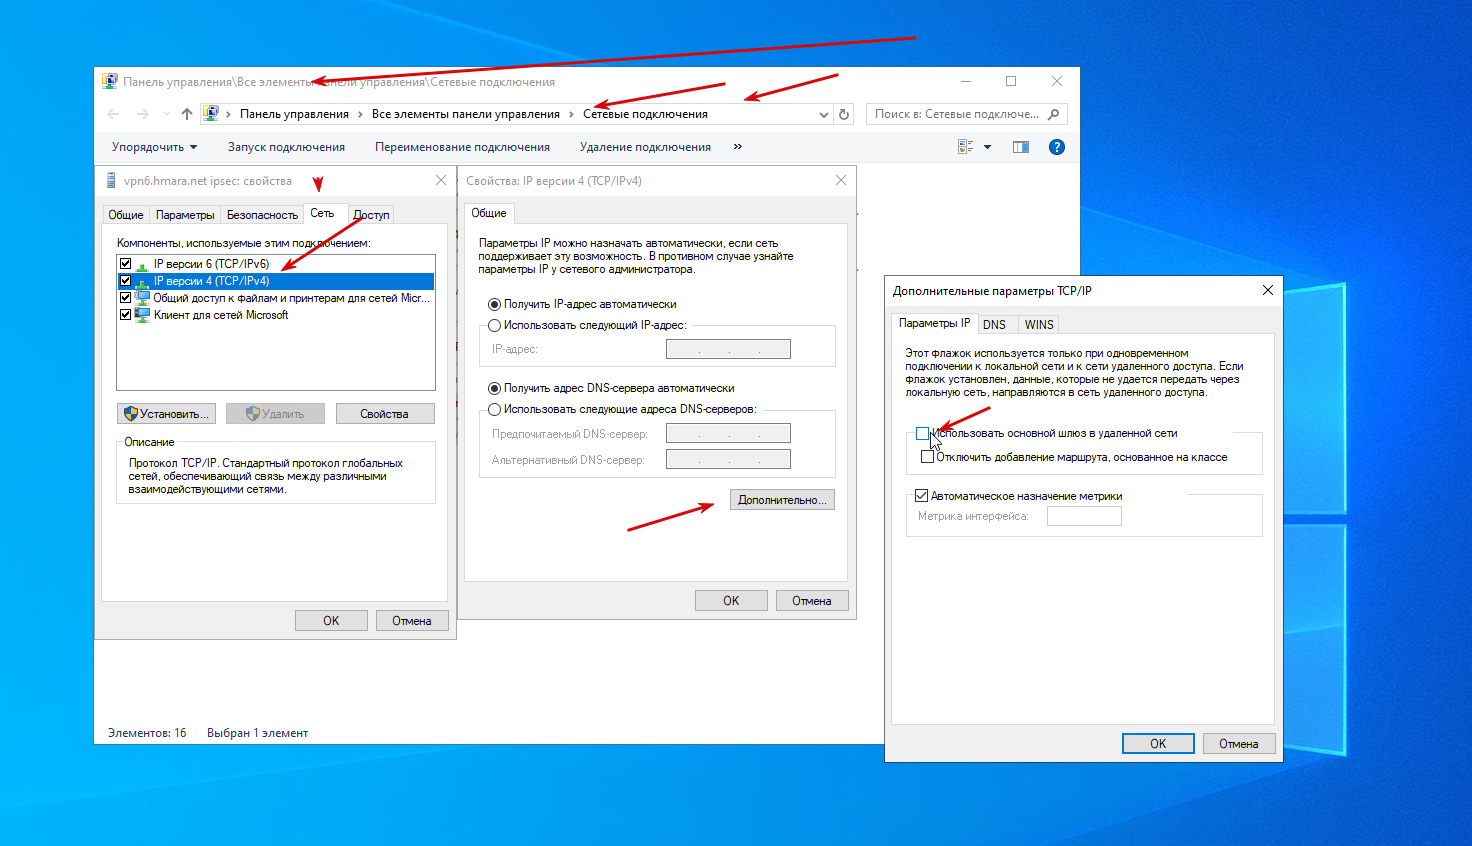The height and width of the screenshot is (846, 1472).
Task: Click Сетевые подключения breadcrumb in address bar
Action: click(645, 114)
